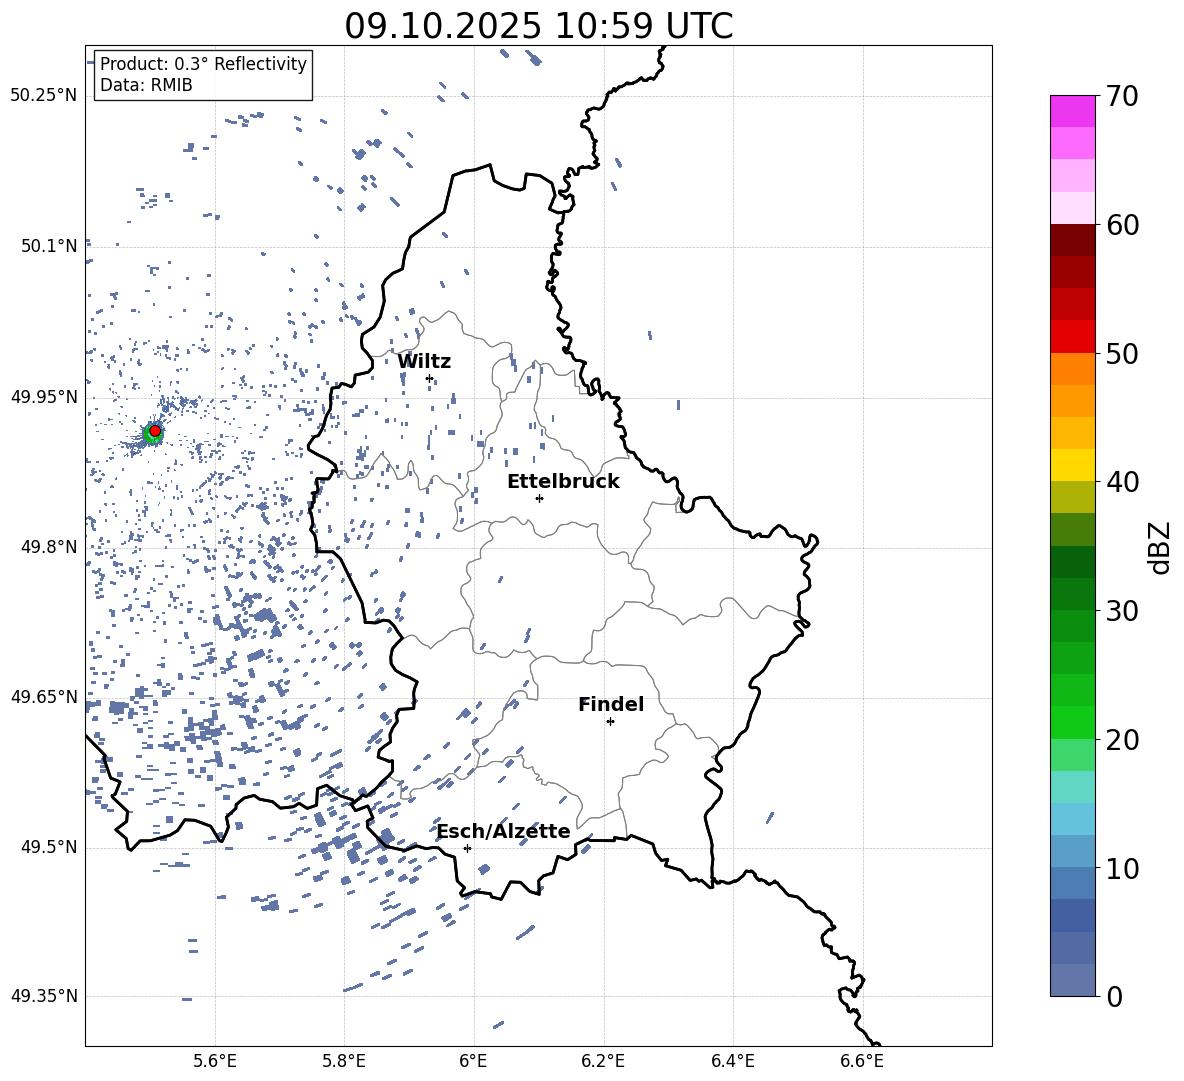Click the 30 tick on colorbar
Viewport: 1184px width, 1081px height.
click(1122, 611)
